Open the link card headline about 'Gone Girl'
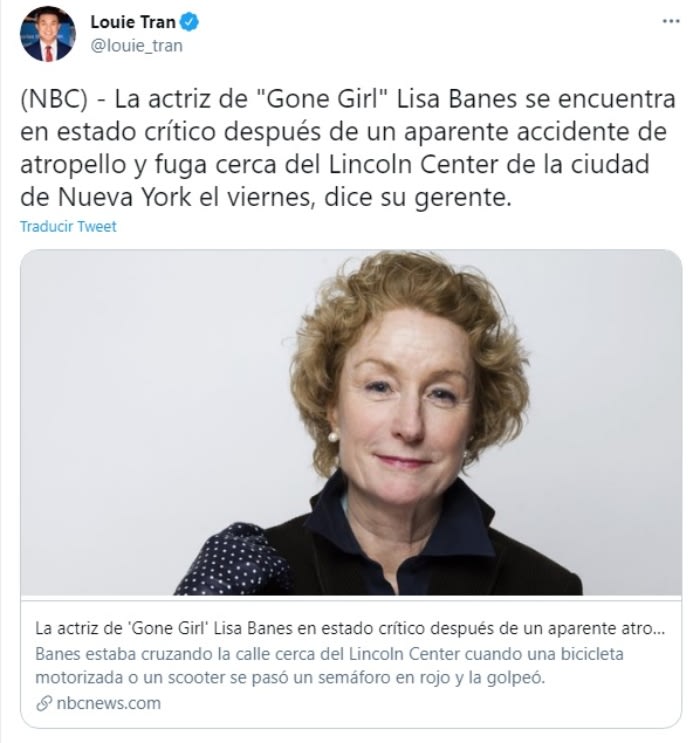700x743 pixels. point(350,628)
